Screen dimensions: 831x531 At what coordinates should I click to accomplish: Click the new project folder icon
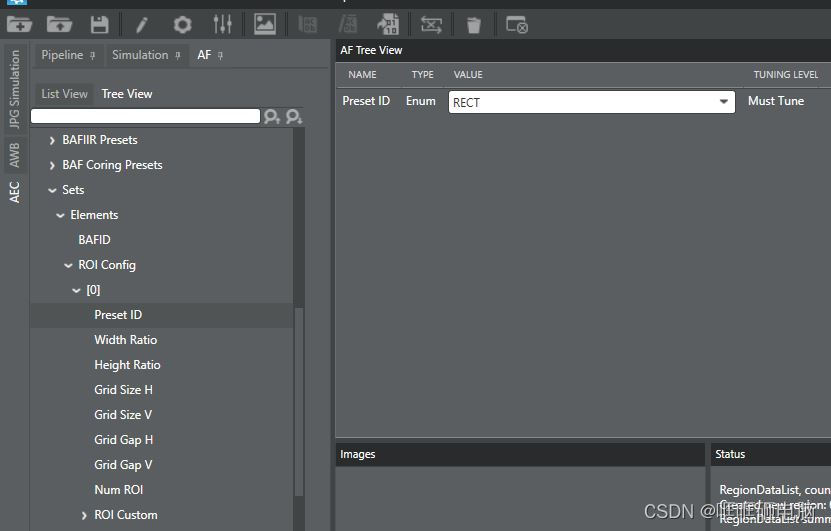coord(19,24)
